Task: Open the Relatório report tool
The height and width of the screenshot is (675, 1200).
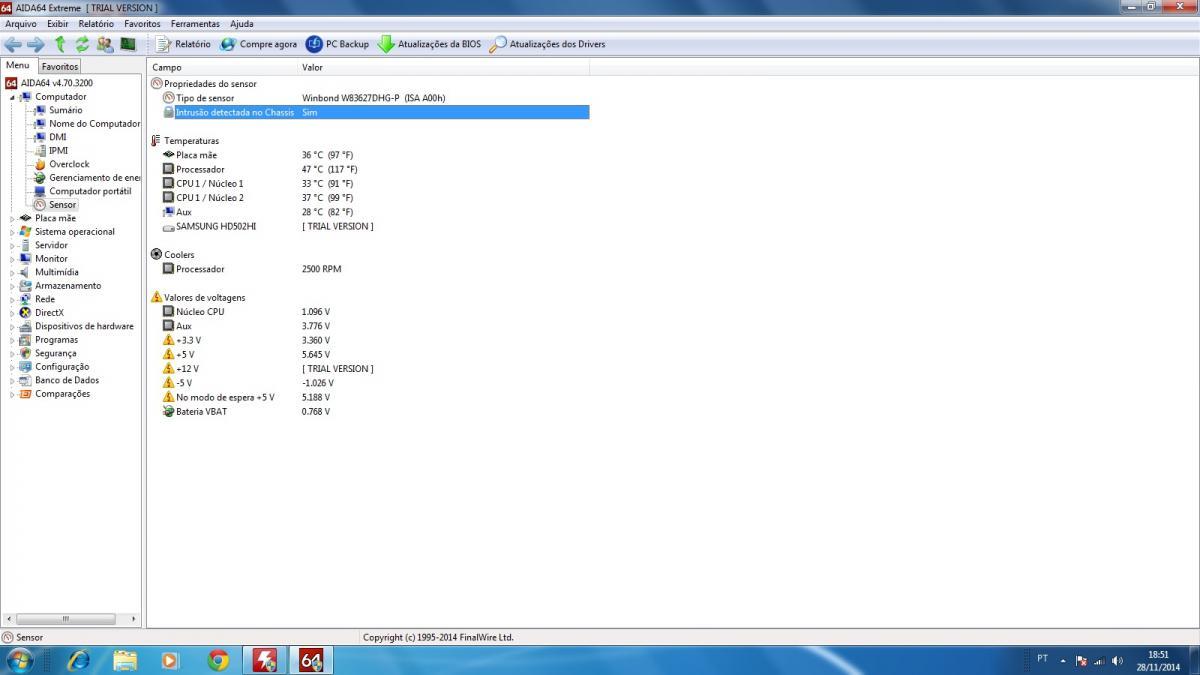Action: (183, 44)
